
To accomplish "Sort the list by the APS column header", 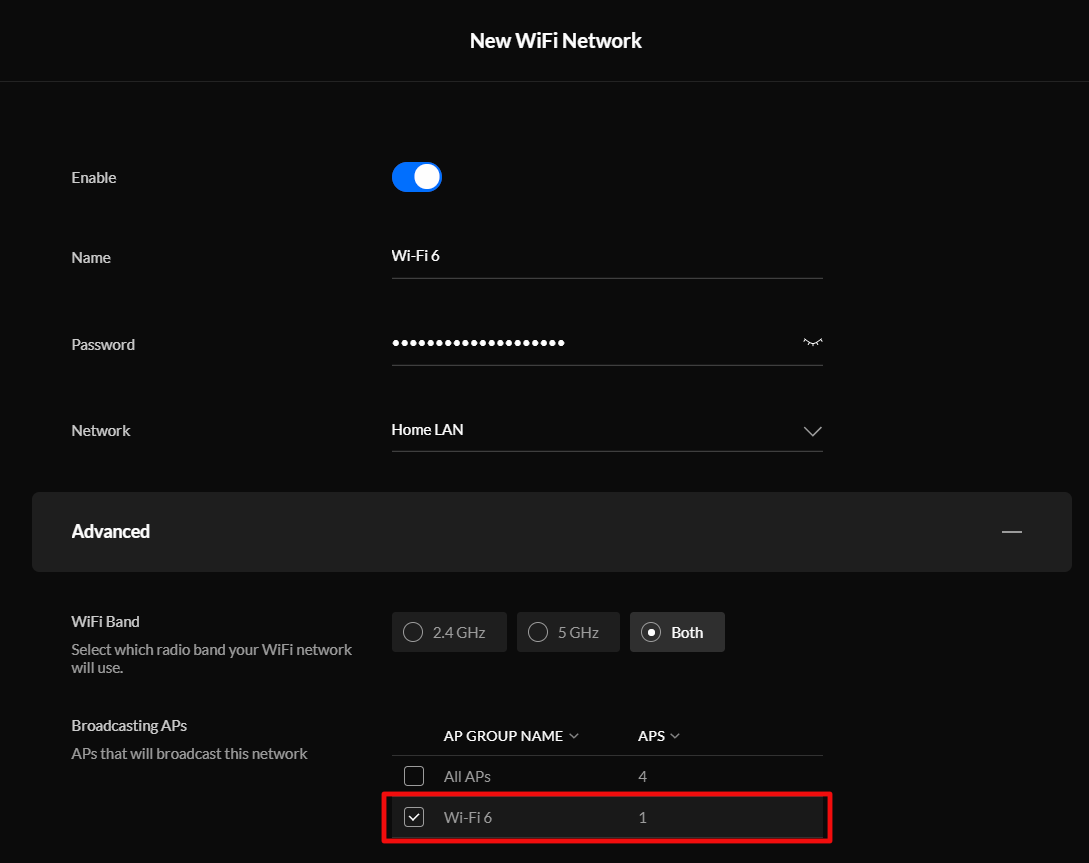I will click(651, 736).
